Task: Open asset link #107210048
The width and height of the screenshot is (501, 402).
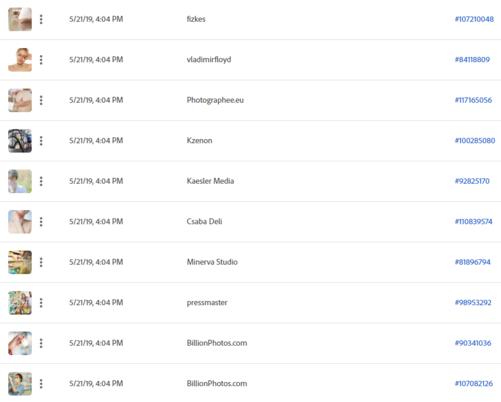Action: click(x=474, y=19)
